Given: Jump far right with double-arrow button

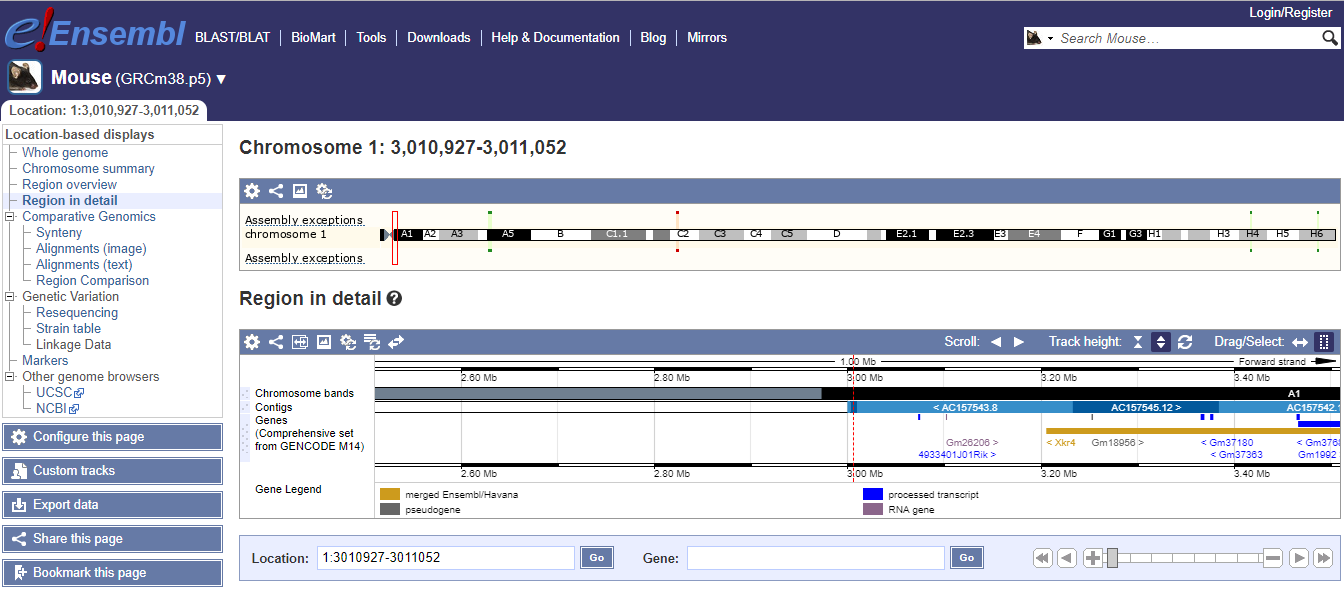Looking at the screenshot, I should click(x=1323, y=558).
